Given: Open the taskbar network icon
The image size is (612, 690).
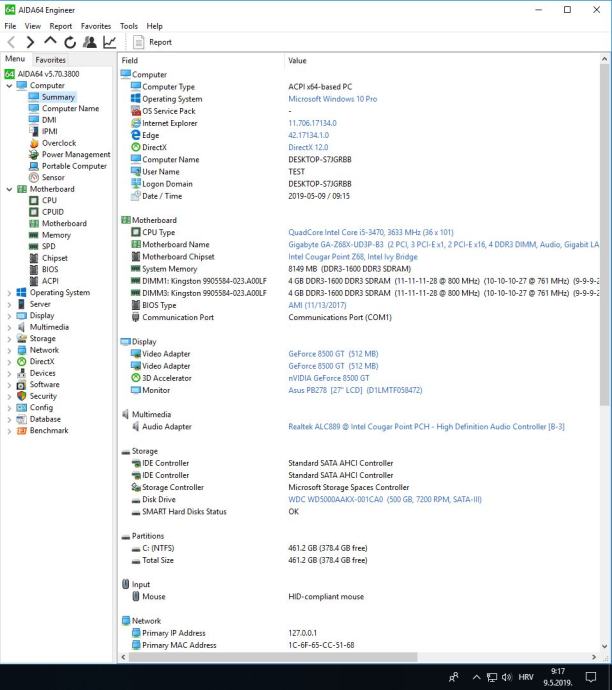Looking at the screenshot, I should 491,677.
